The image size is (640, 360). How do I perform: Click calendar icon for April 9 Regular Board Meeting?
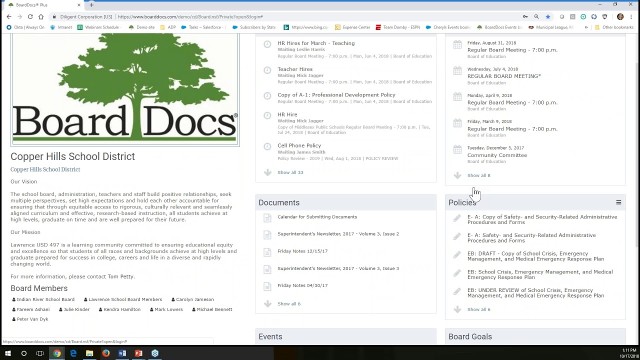[x=458, y=97]
